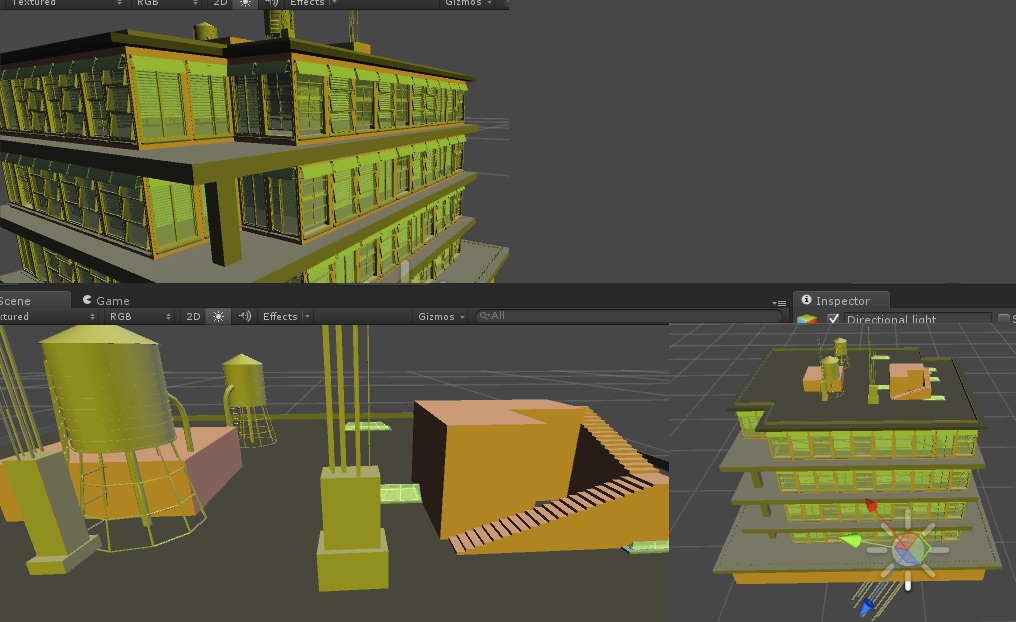The width and height of the screenshot is (1016, 622).
Task: Switch to the Game tab
Action: [106, 301]
